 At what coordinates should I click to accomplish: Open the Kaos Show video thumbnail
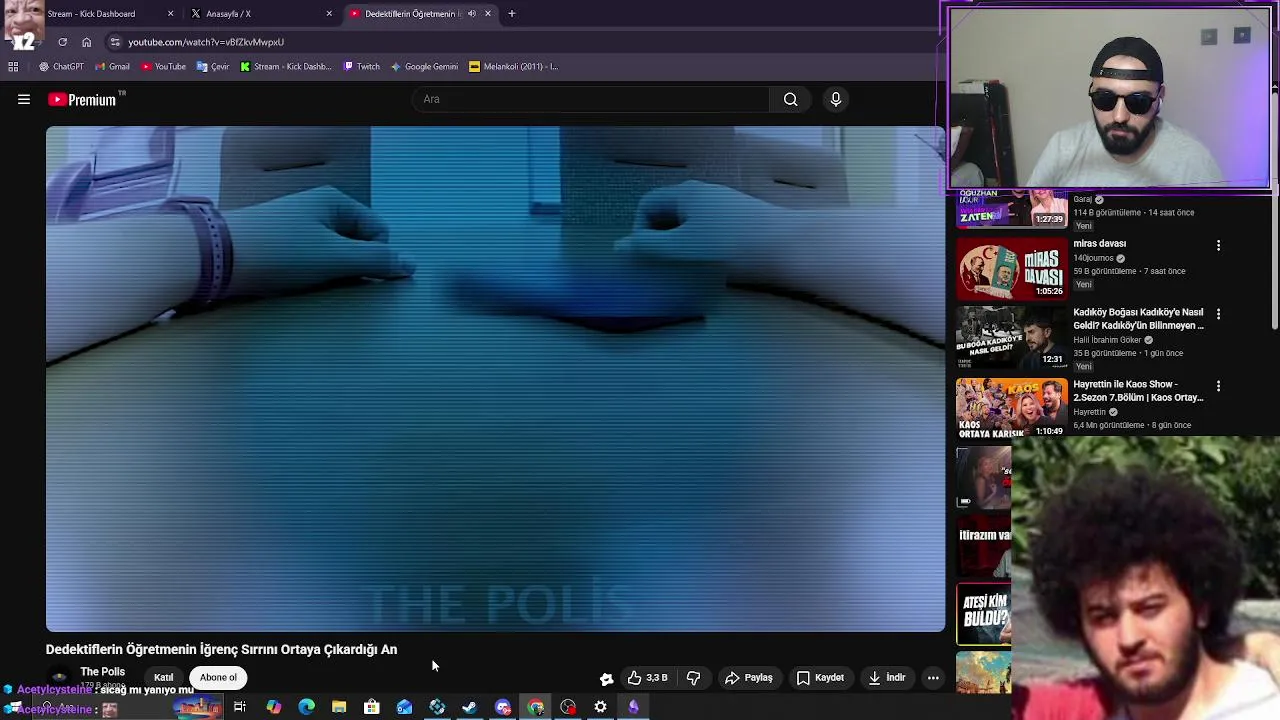(x=1011, y=408)
